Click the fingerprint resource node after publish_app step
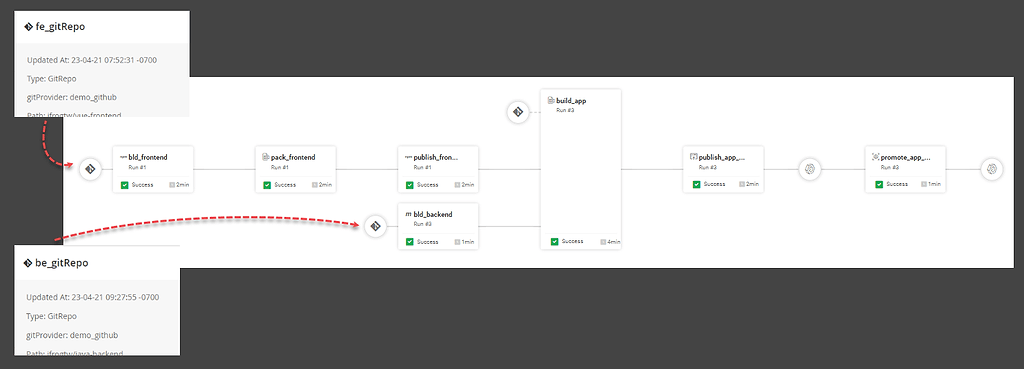This screenshot has height=369, width=1024. [x=810, y=169]
